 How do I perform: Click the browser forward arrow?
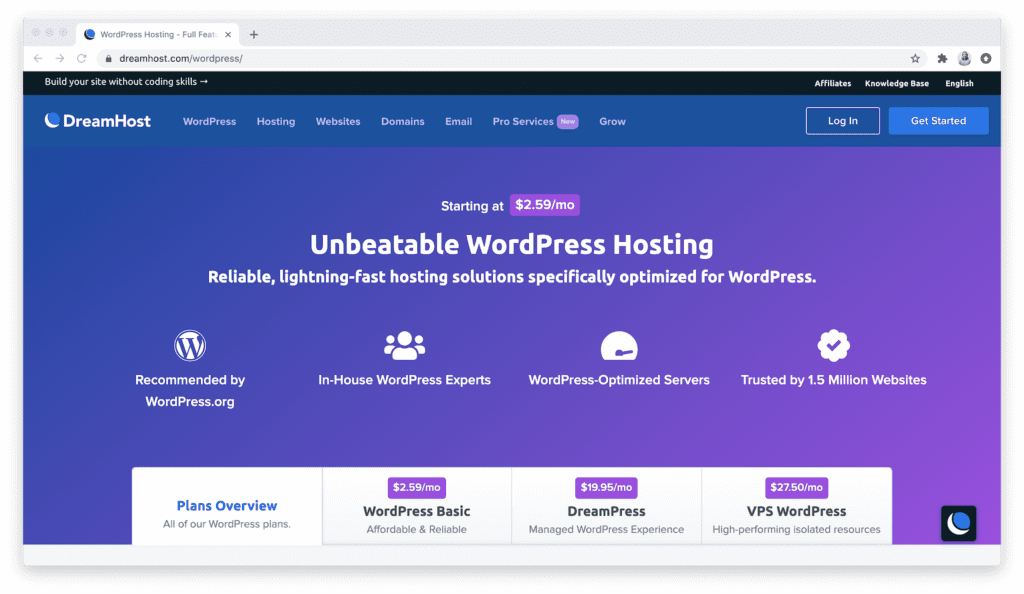click(60, 58)
